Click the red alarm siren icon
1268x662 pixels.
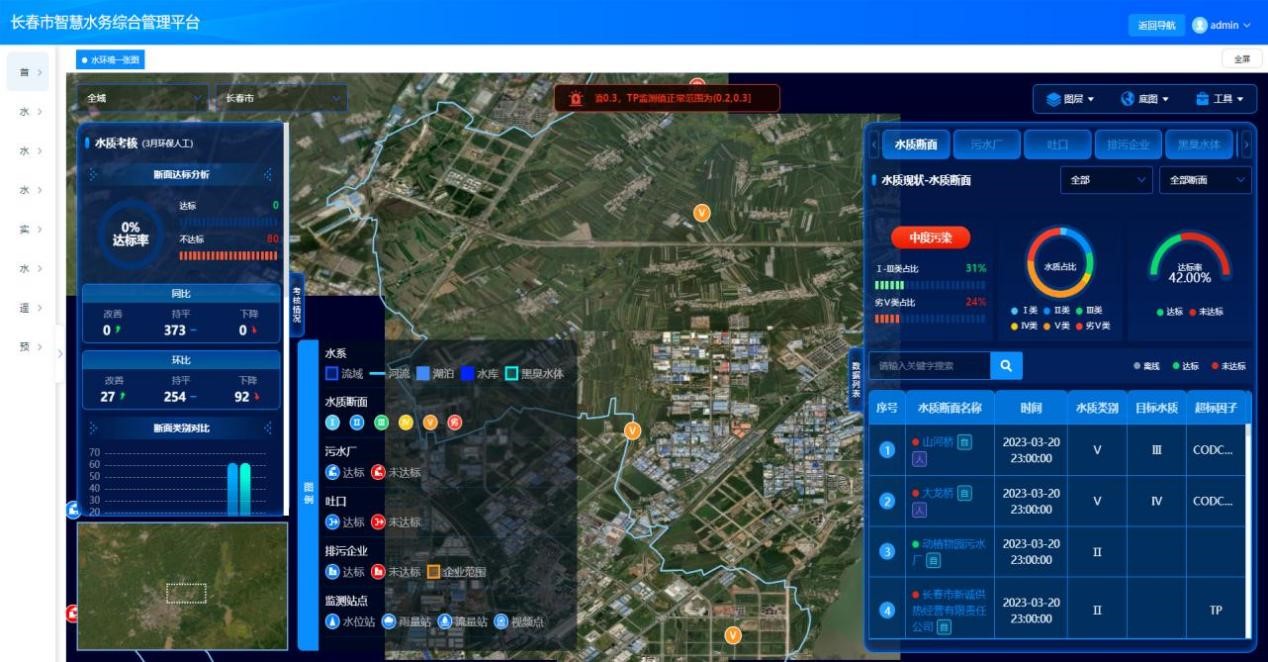576,98
